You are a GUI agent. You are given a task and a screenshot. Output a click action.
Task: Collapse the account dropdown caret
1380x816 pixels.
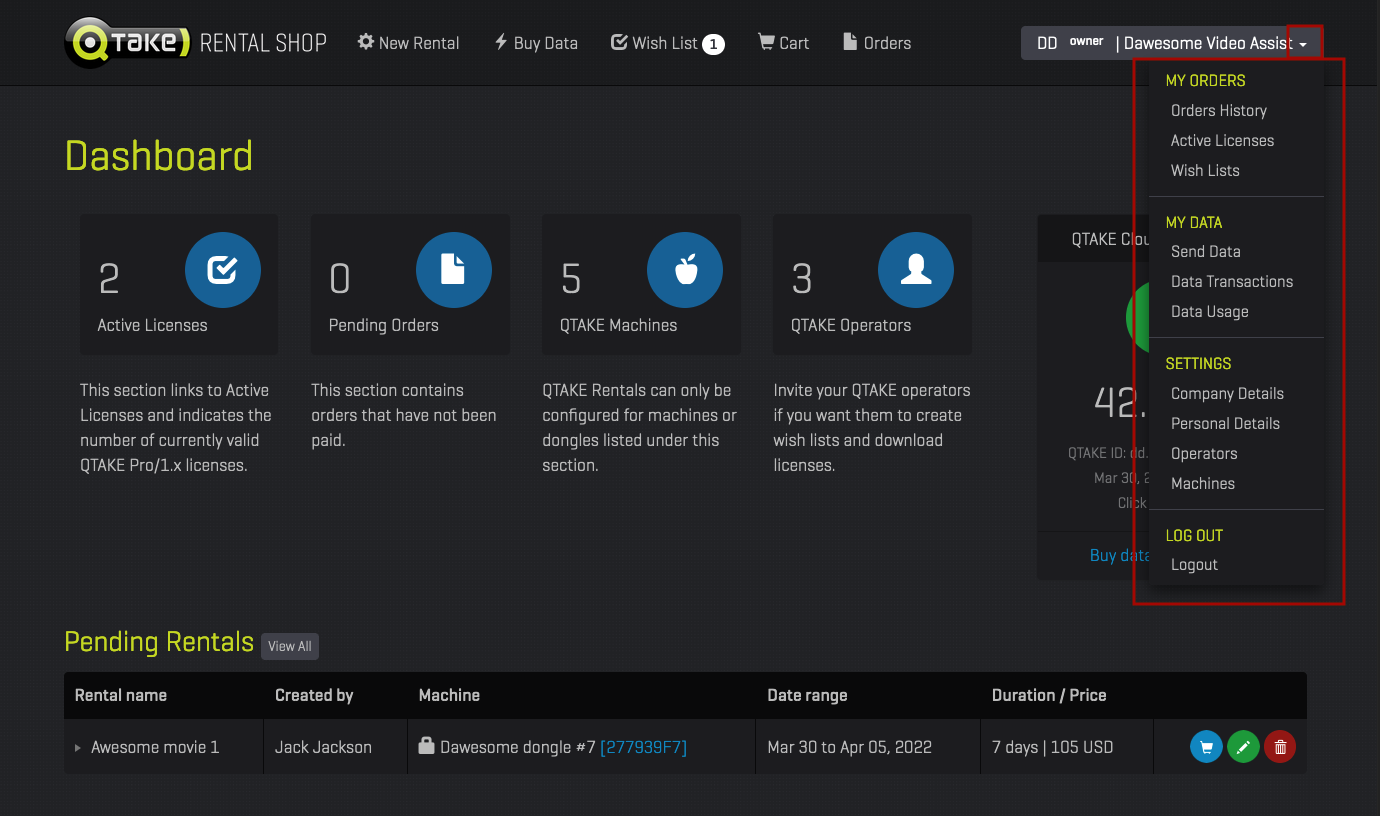click(x=1303, y=45)
